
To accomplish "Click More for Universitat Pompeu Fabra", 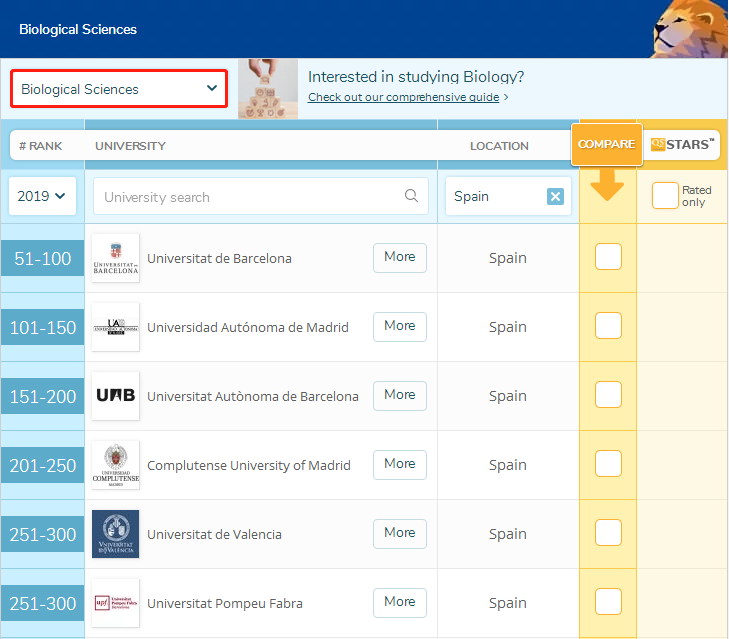I will (400, 602).
